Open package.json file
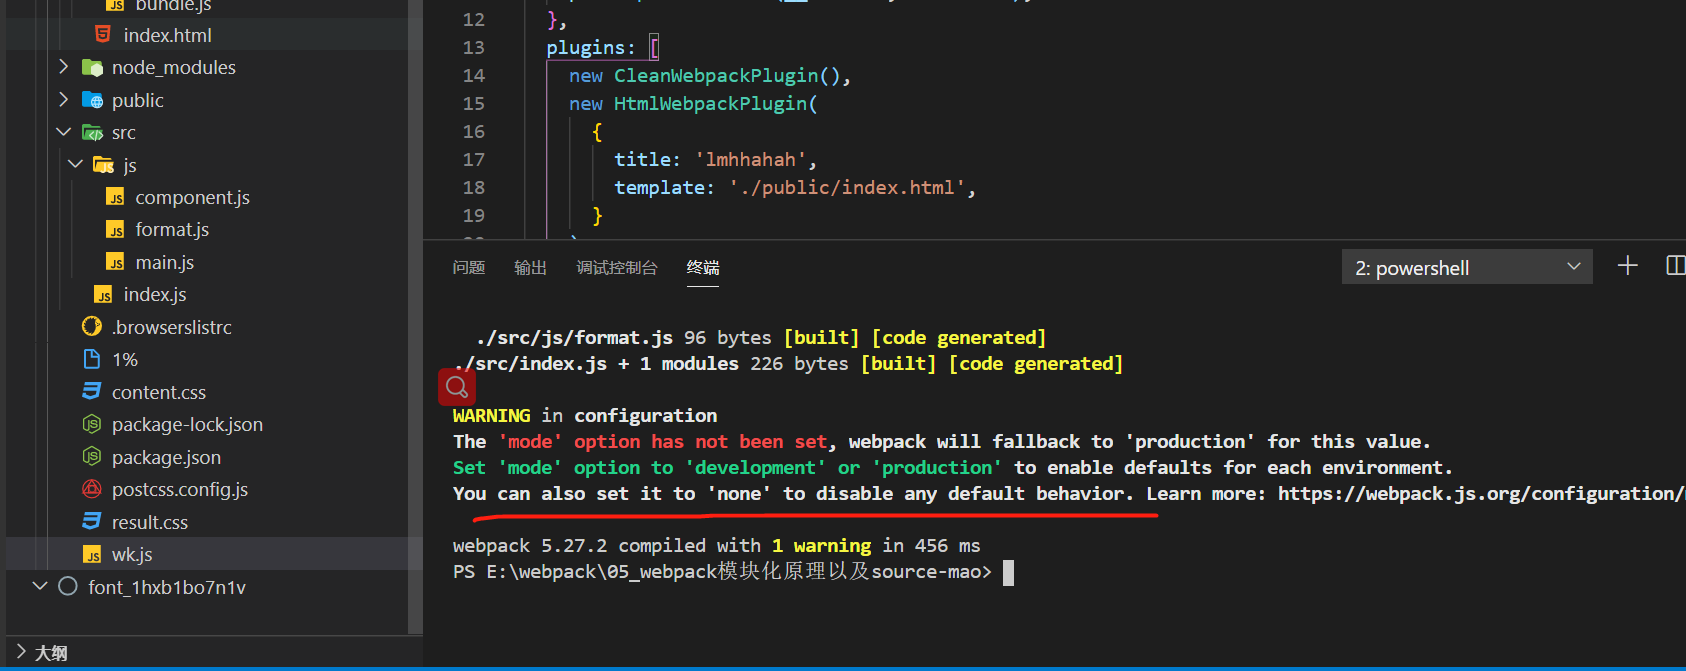The height and width of the screenshot is (671, 1686). click(x=166, y=457)
